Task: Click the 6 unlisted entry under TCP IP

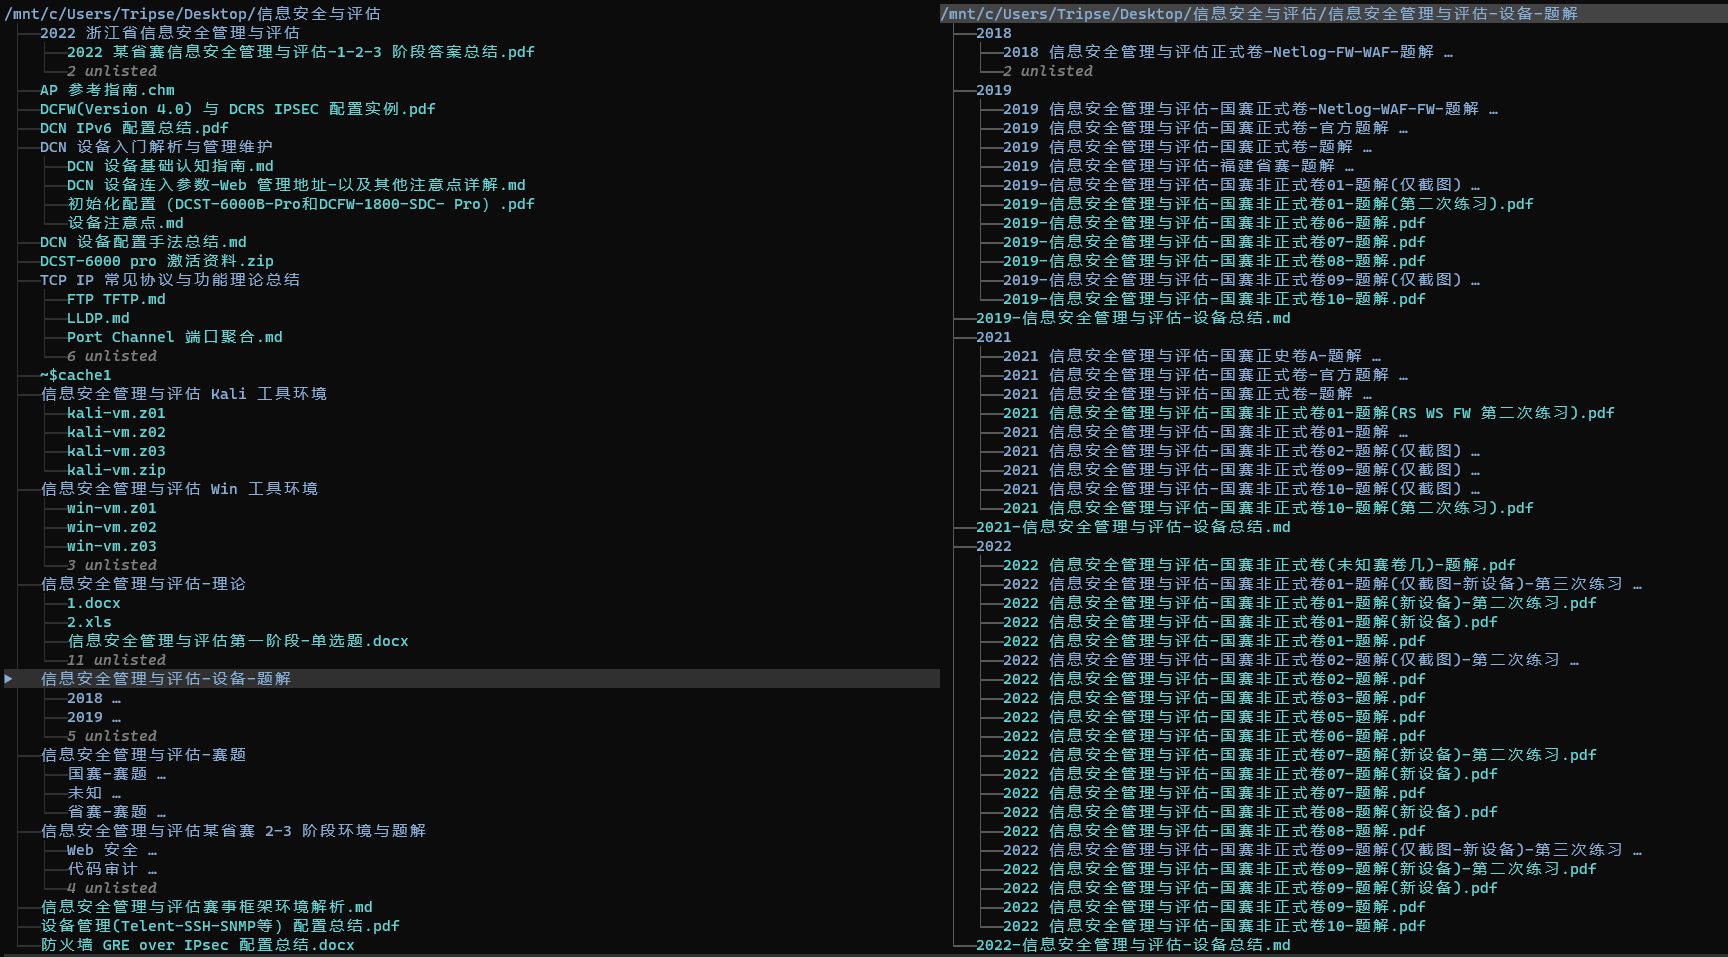Action: coord(112,355)
